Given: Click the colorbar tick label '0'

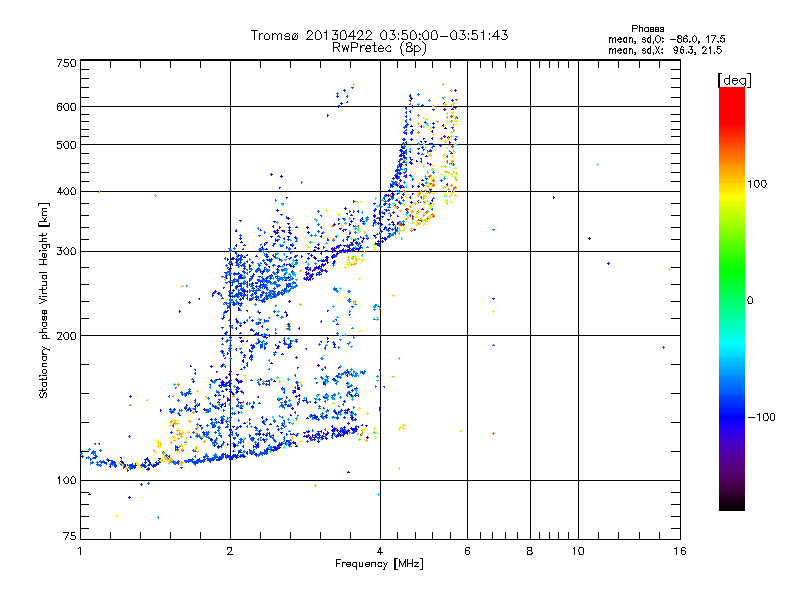Looking at the screenshot, I should (750, 301).
